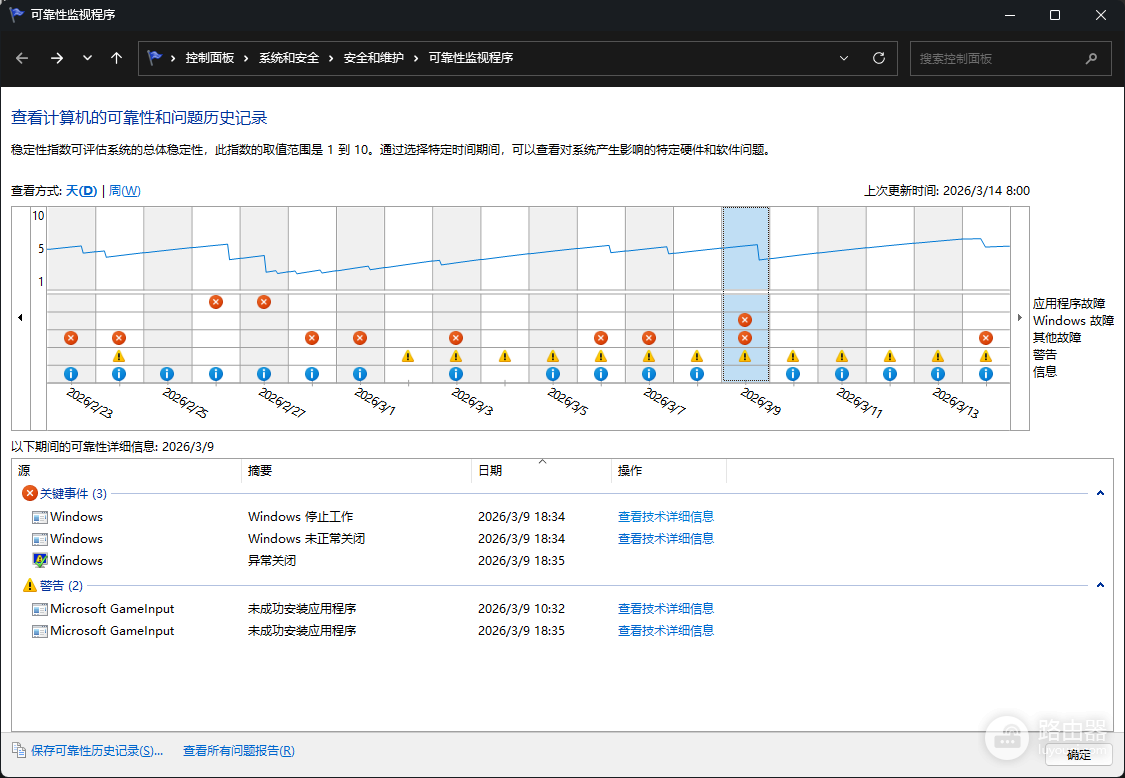Select information icon on 2026/3/11
Viewport: 1125px width, 778px height.
[842, 374]
